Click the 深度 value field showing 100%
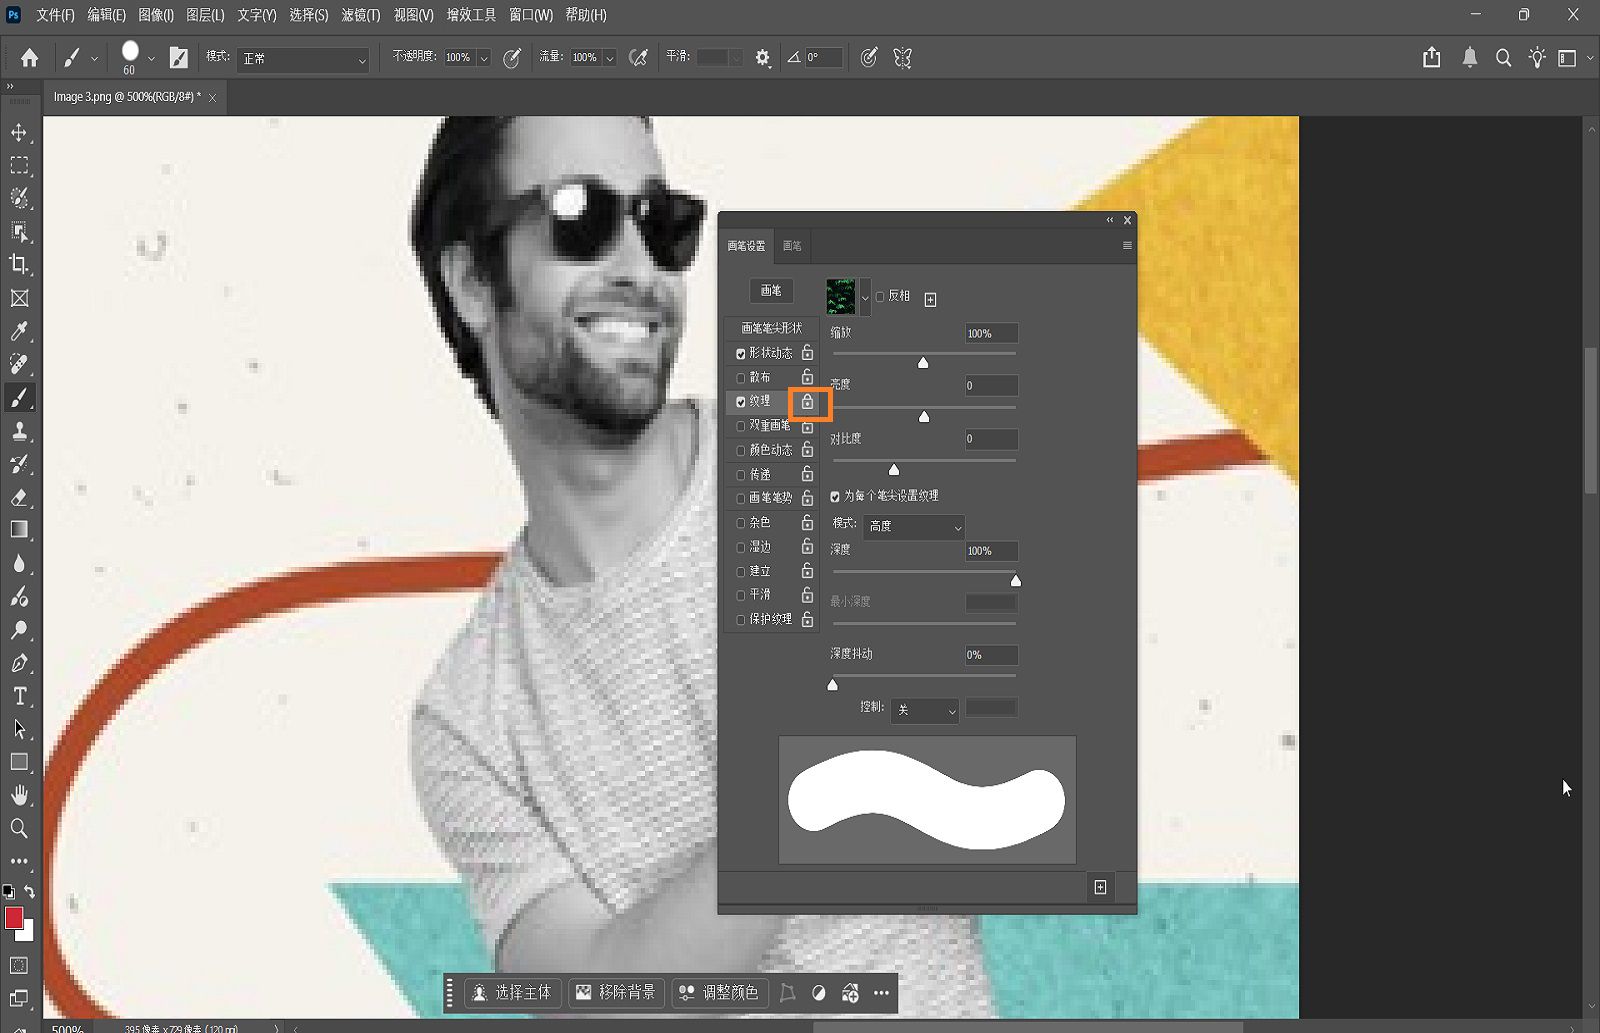 pos(989,551)
